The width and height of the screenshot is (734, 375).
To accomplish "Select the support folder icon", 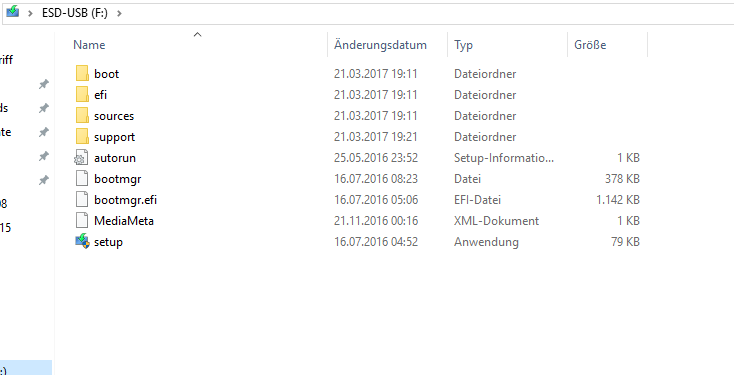I will click(82, 137).
